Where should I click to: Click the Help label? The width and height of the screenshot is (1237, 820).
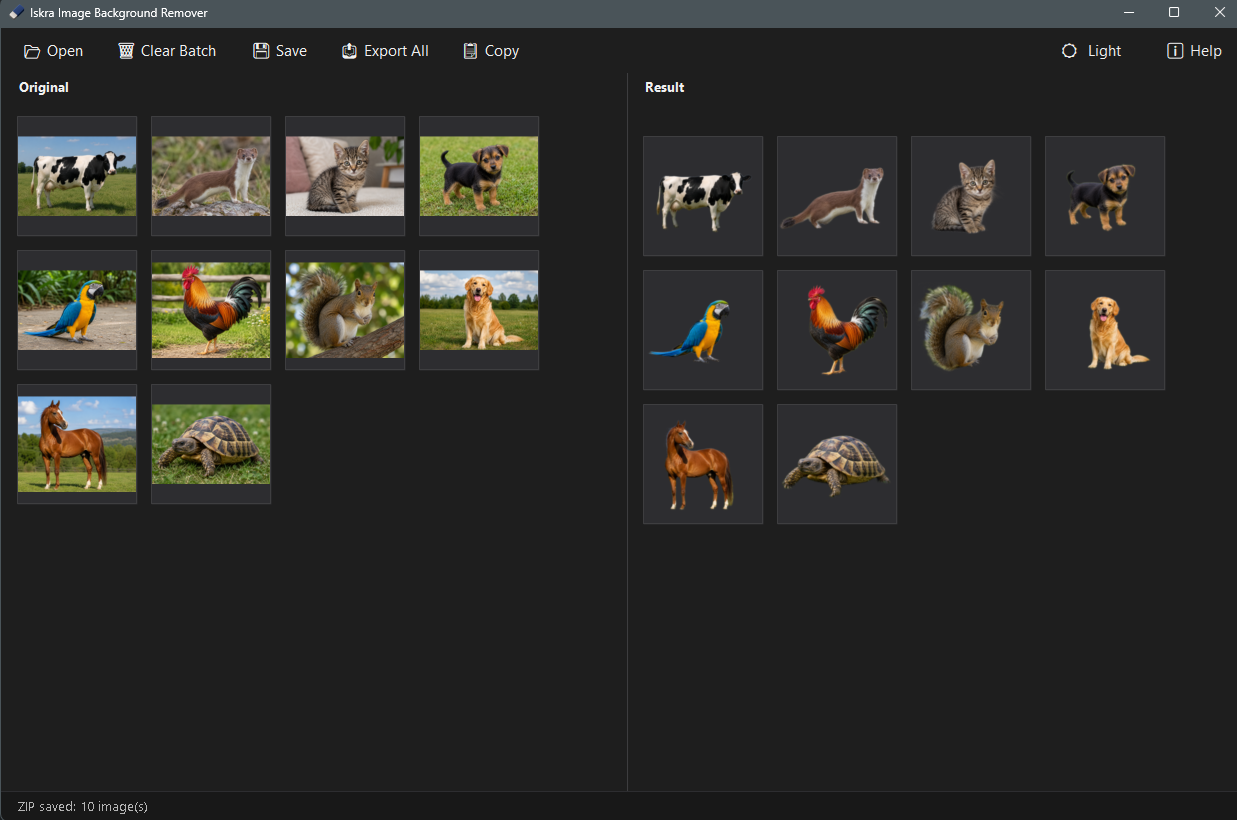[x=1206, y=51]
